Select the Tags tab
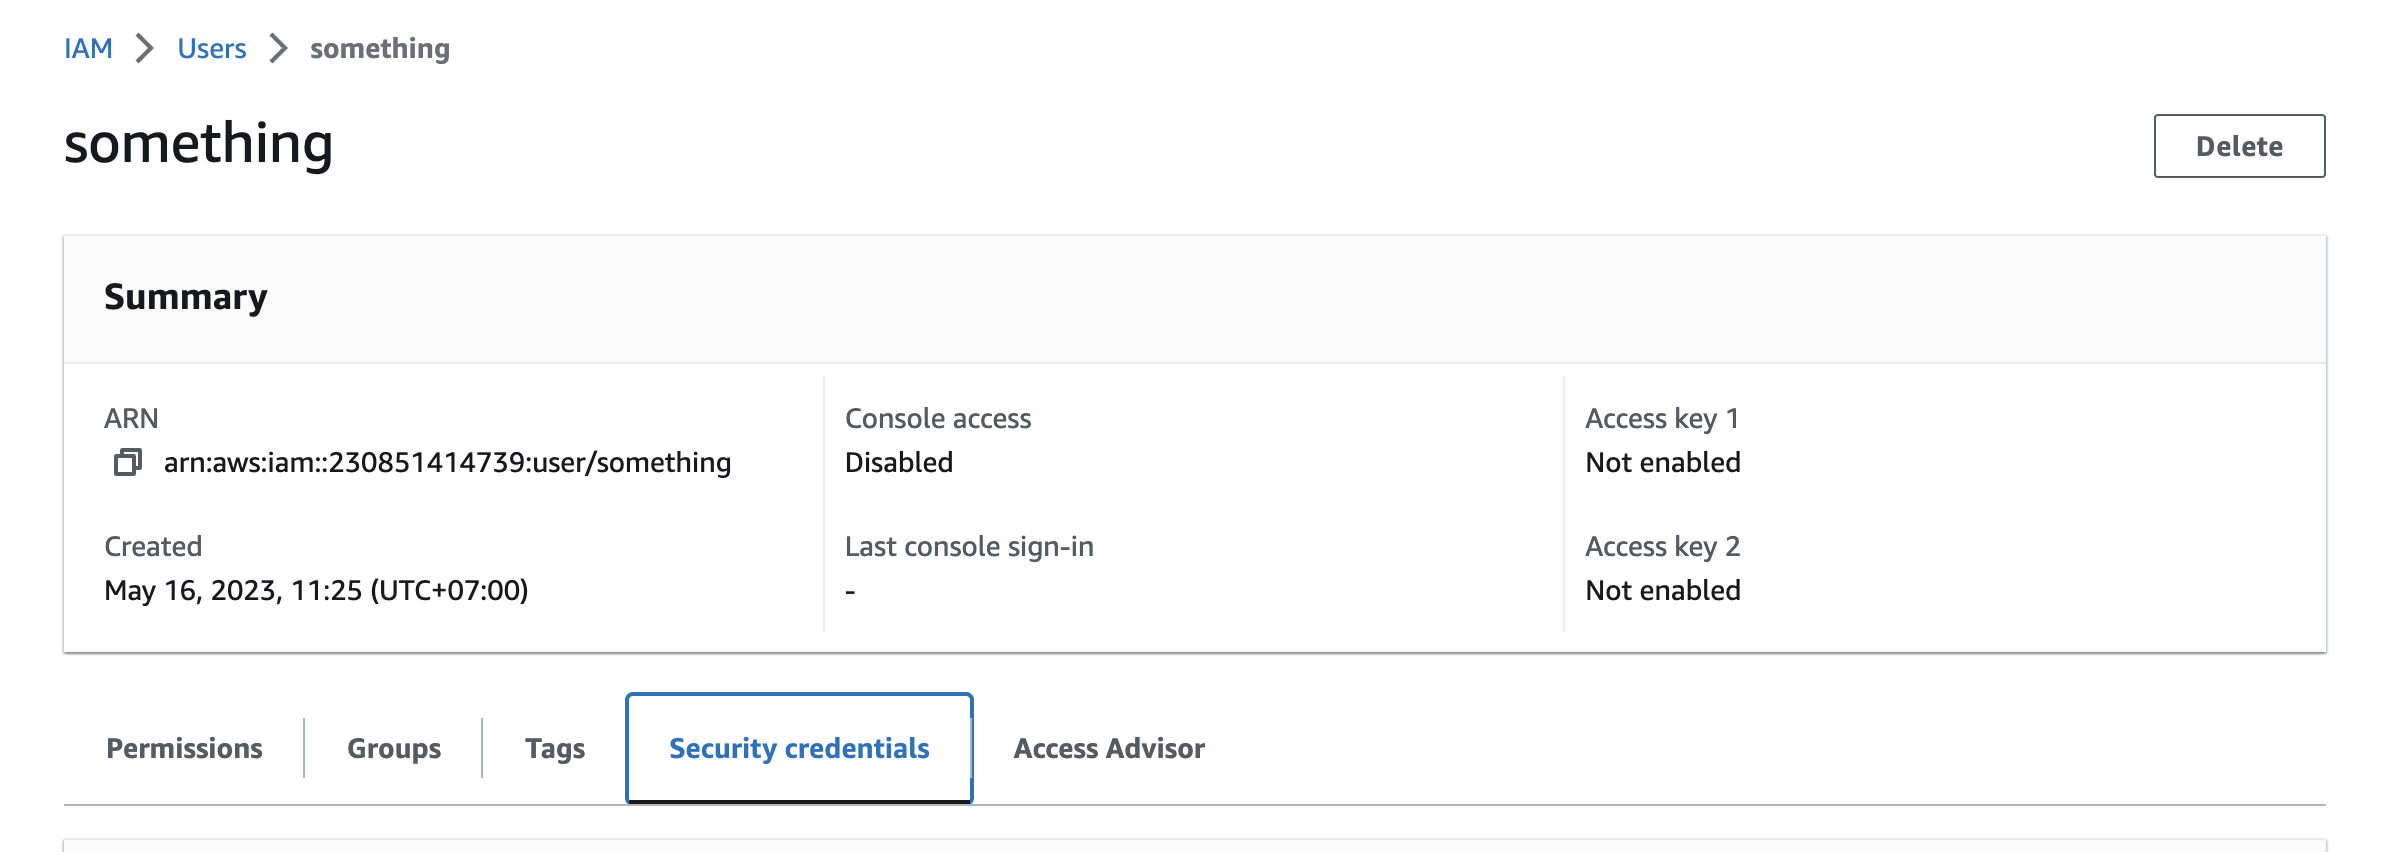Screen dimensions: 2396x852 tap(555, 747)
